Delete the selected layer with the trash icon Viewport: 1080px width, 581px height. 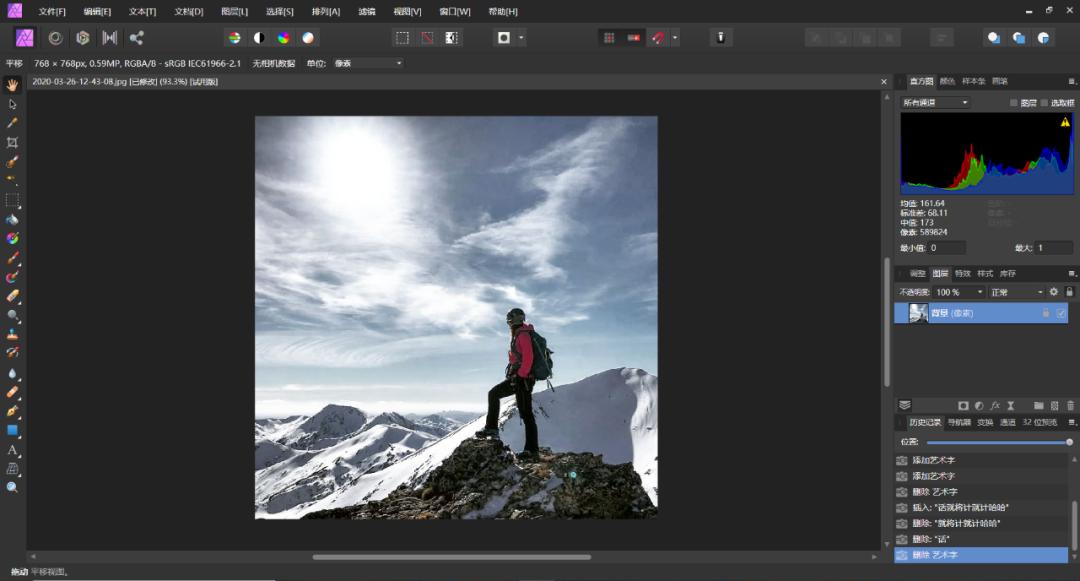point(1071,405)
